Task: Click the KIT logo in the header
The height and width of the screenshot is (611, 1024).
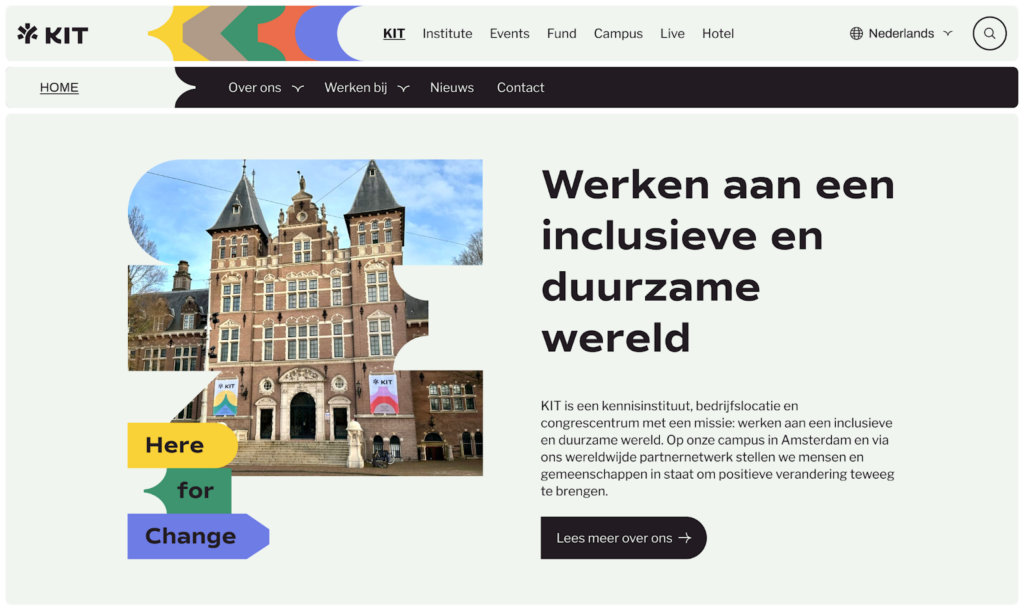Action: (x=53, y=34)
